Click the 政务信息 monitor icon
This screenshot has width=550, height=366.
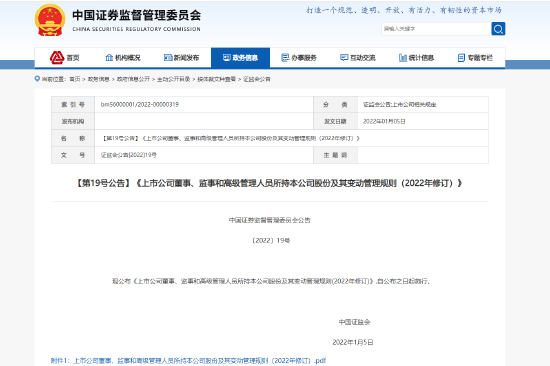(x=227, y=58)
